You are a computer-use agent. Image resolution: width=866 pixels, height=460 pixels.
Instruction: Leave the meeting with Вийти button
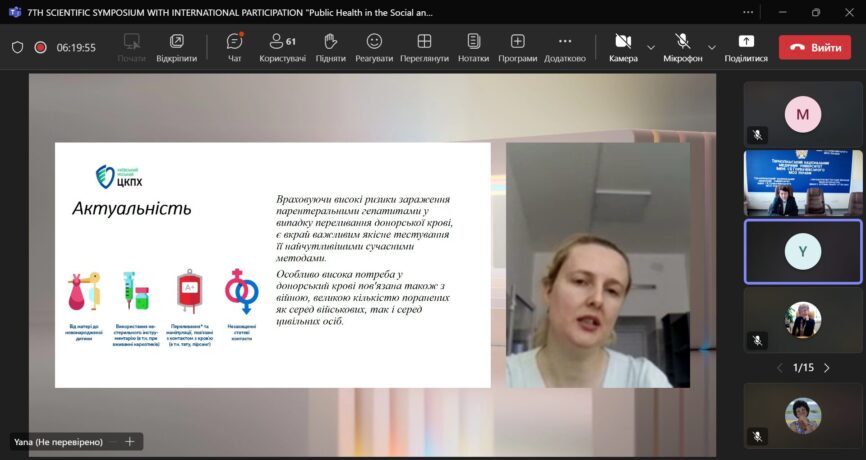(814, 47)
